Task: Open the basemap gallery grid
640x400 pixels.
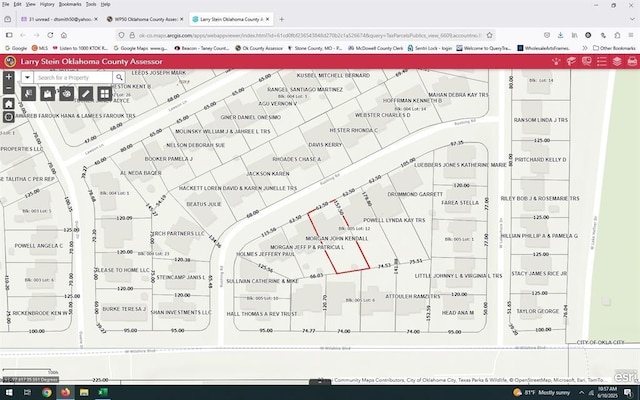Action: (x=105, y=94)
